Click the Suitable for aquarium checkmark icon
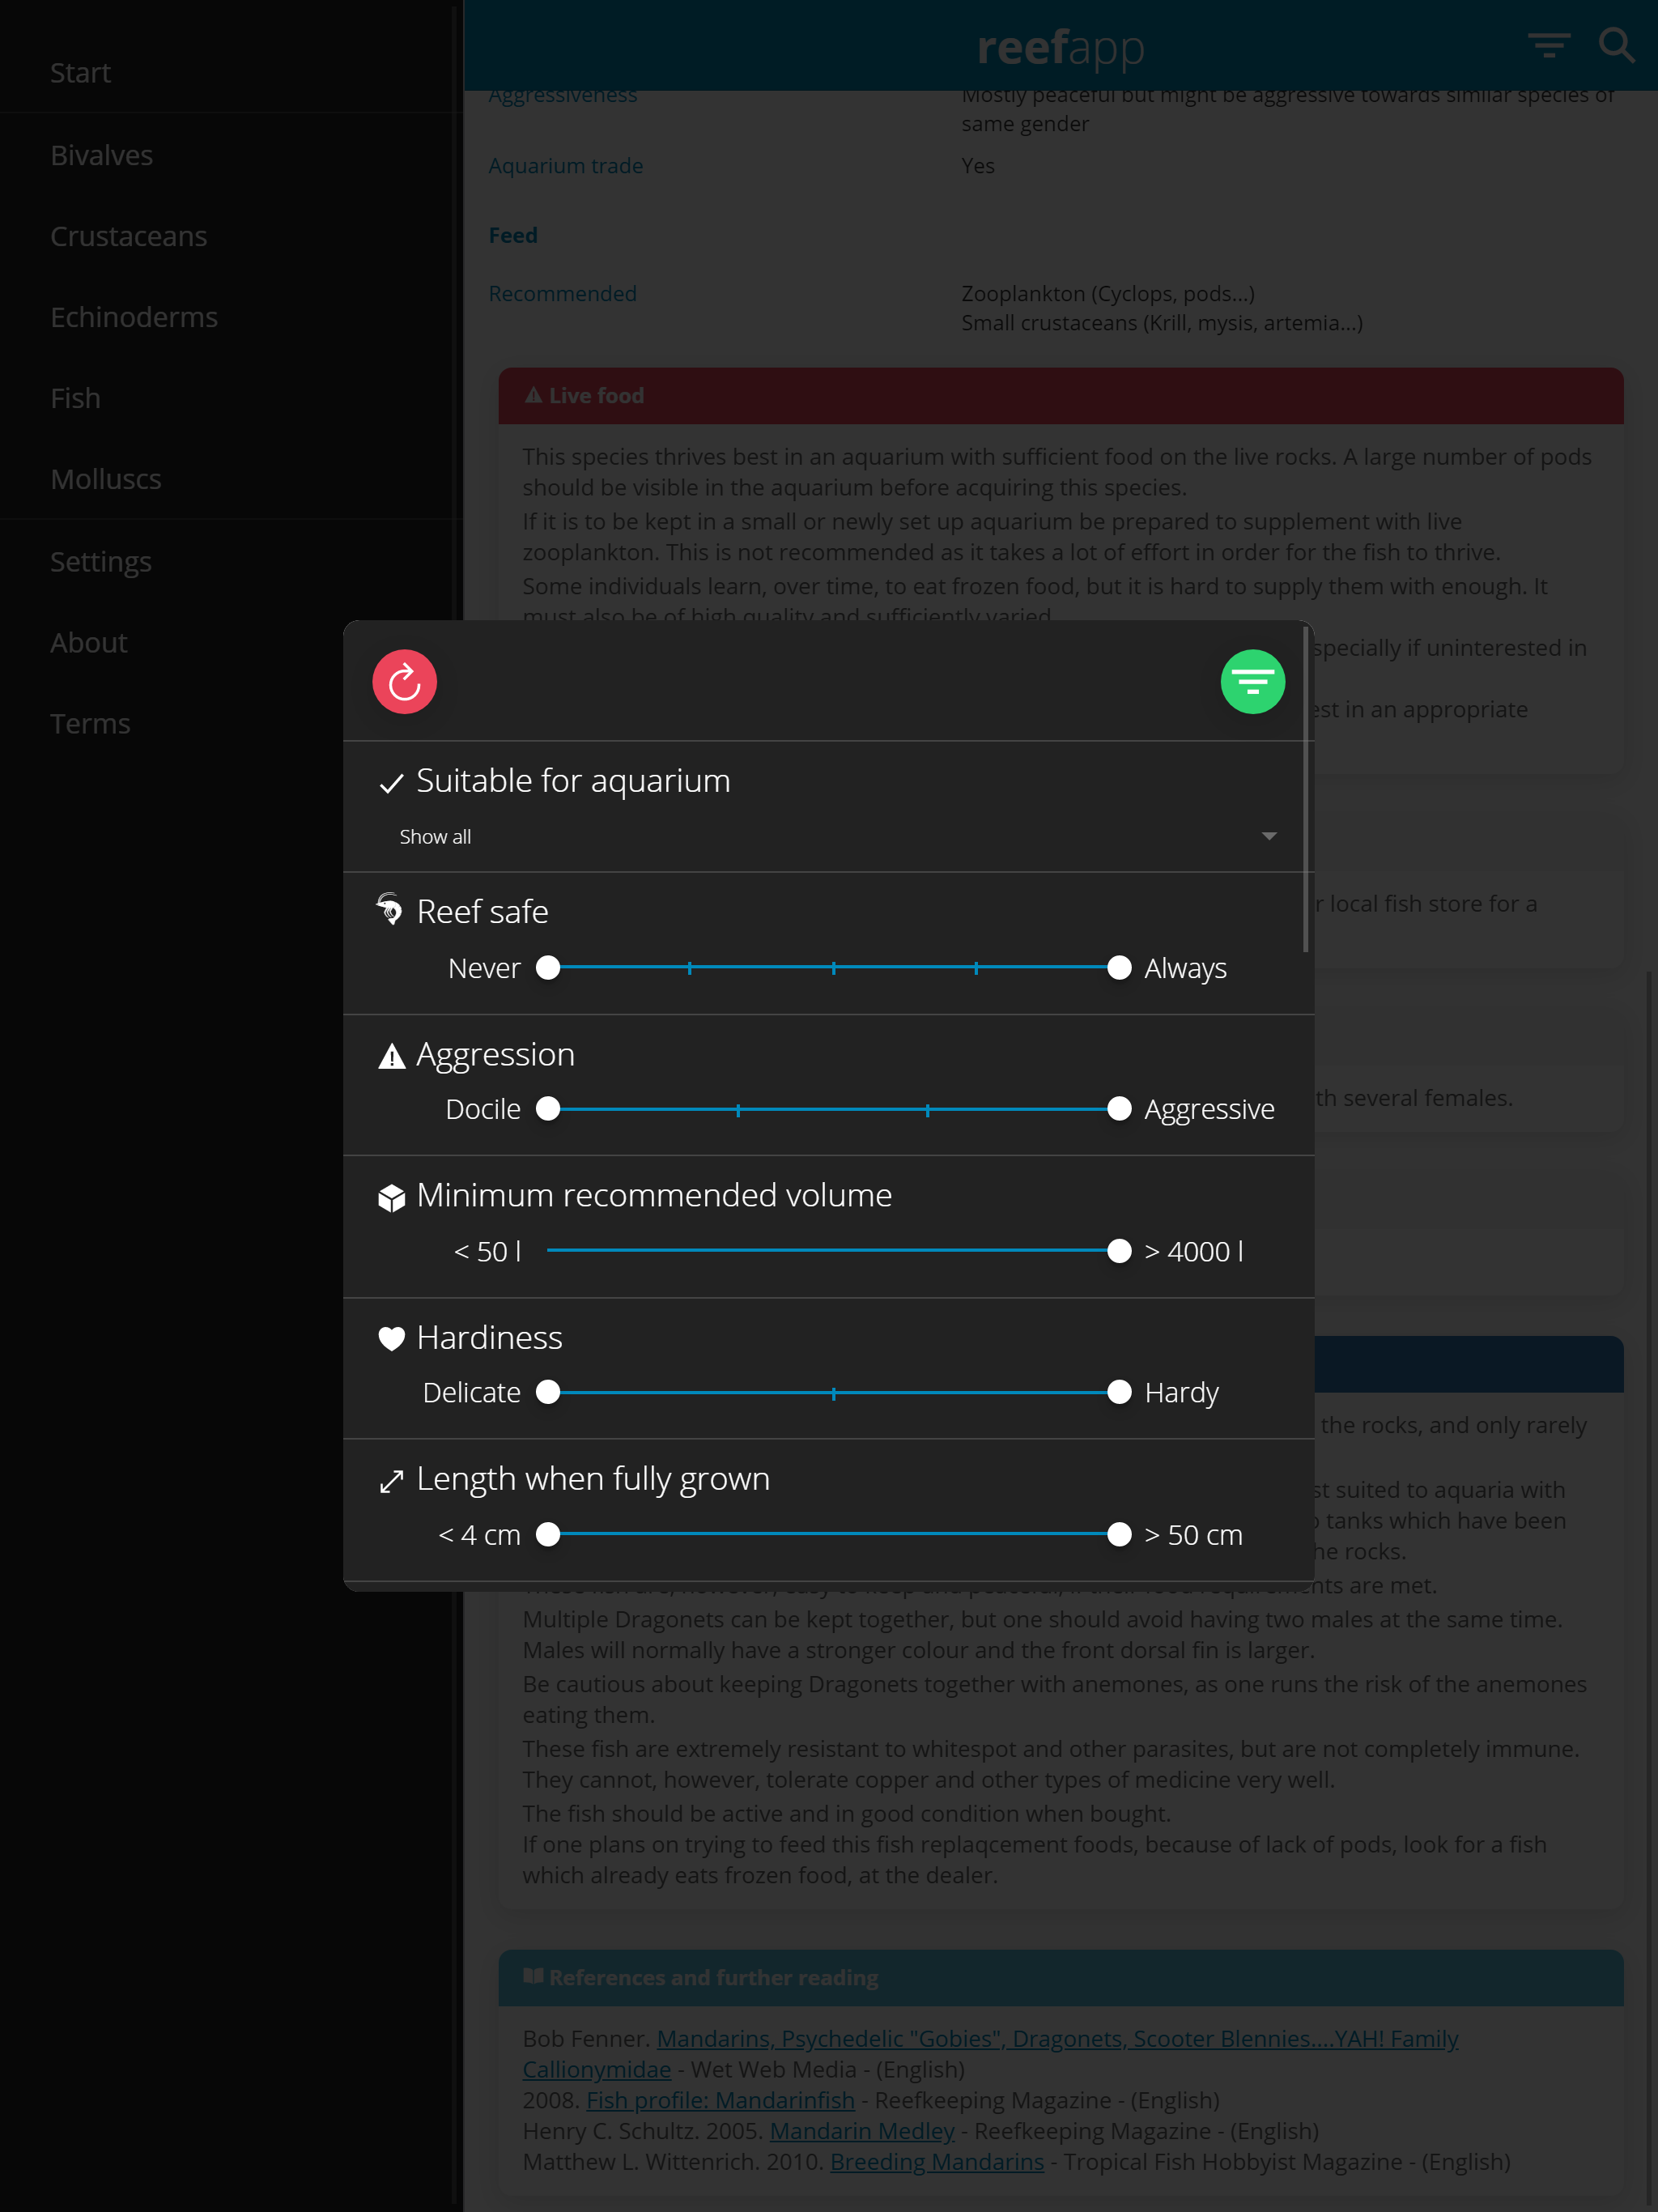 [x=391, y=783]
